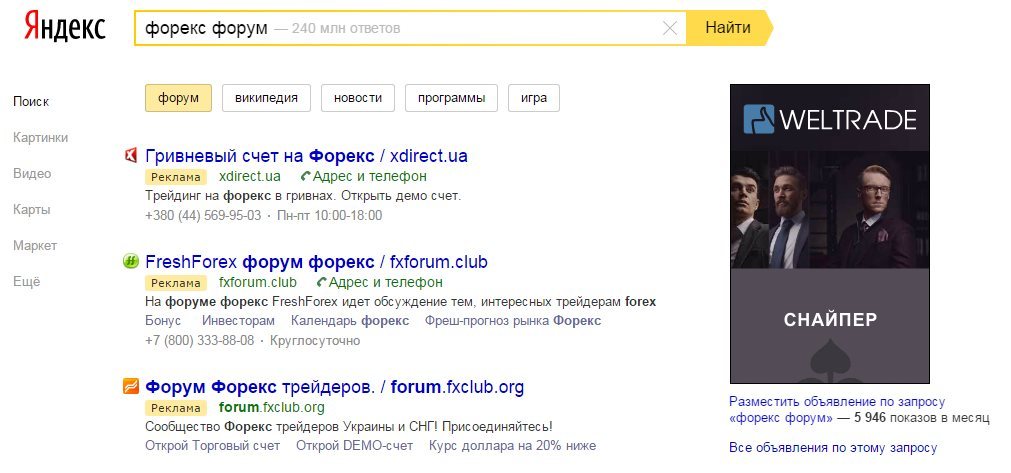
Task: Click the СНАЙПЕР caption in the banner
Action: [x=830, y=320]
